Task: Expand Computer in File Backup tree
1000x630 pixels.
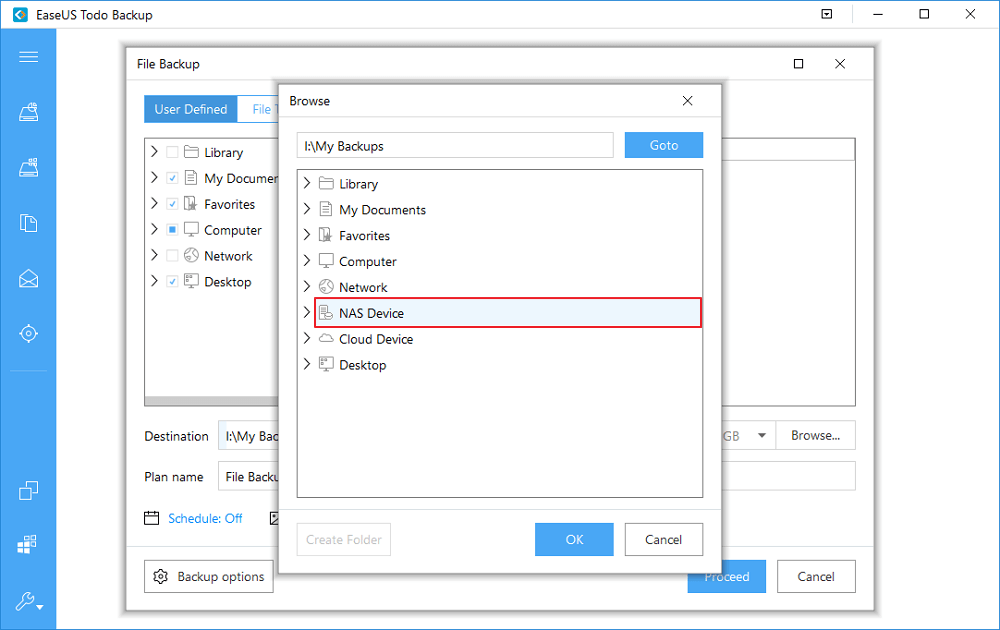Action: click(154, 229)
